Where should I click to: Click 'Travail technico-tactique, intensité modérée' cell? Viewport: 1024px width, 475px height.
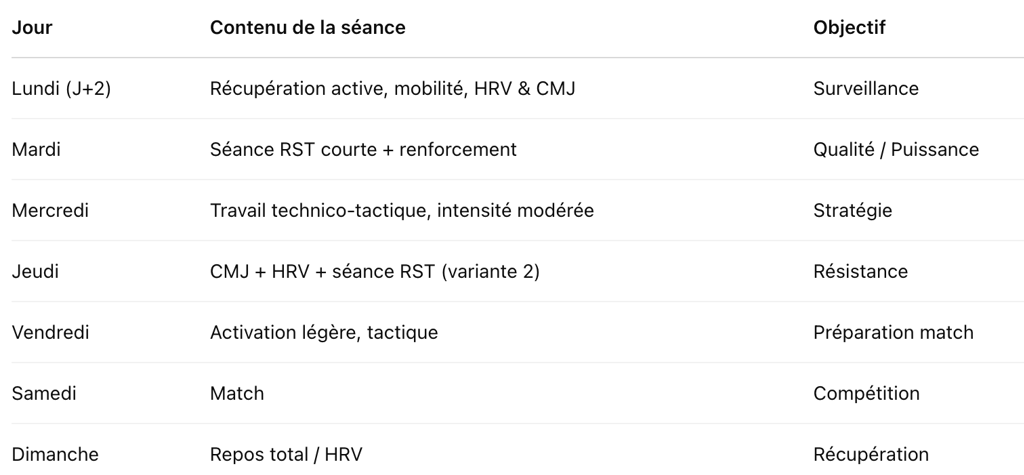point(402,211)
